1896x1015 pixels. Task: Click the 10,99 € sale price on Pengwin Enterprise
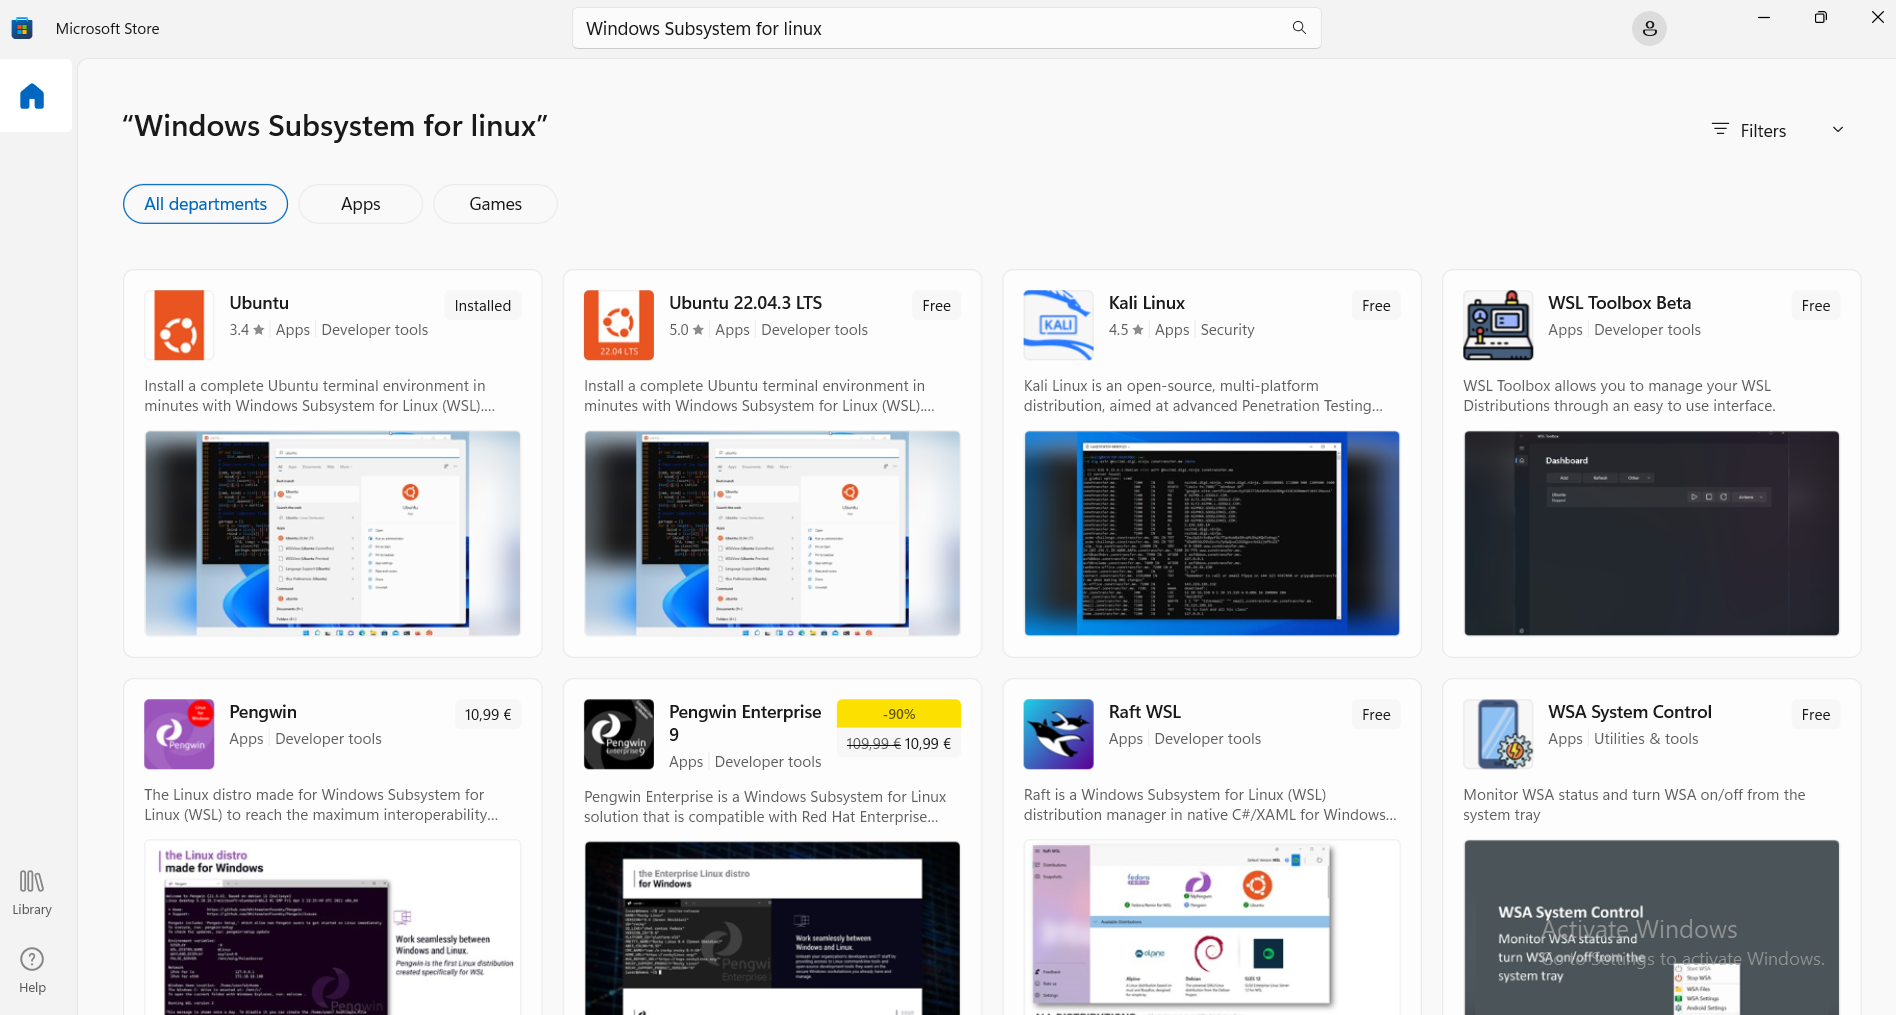point(928,744)
